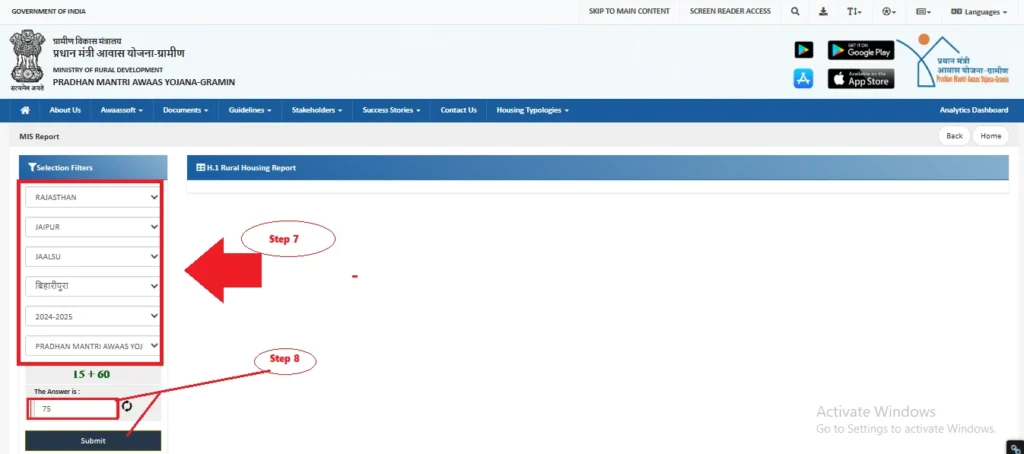Expand the Guidelines menu
The image size is (1024, 454).
click(250, 110)
